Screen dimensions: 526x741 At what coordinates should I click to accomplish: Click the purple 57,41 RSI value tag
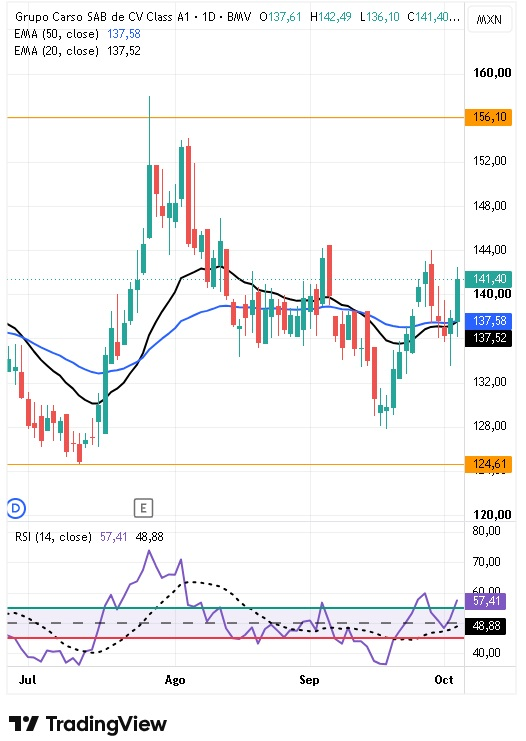pos(486,601)
